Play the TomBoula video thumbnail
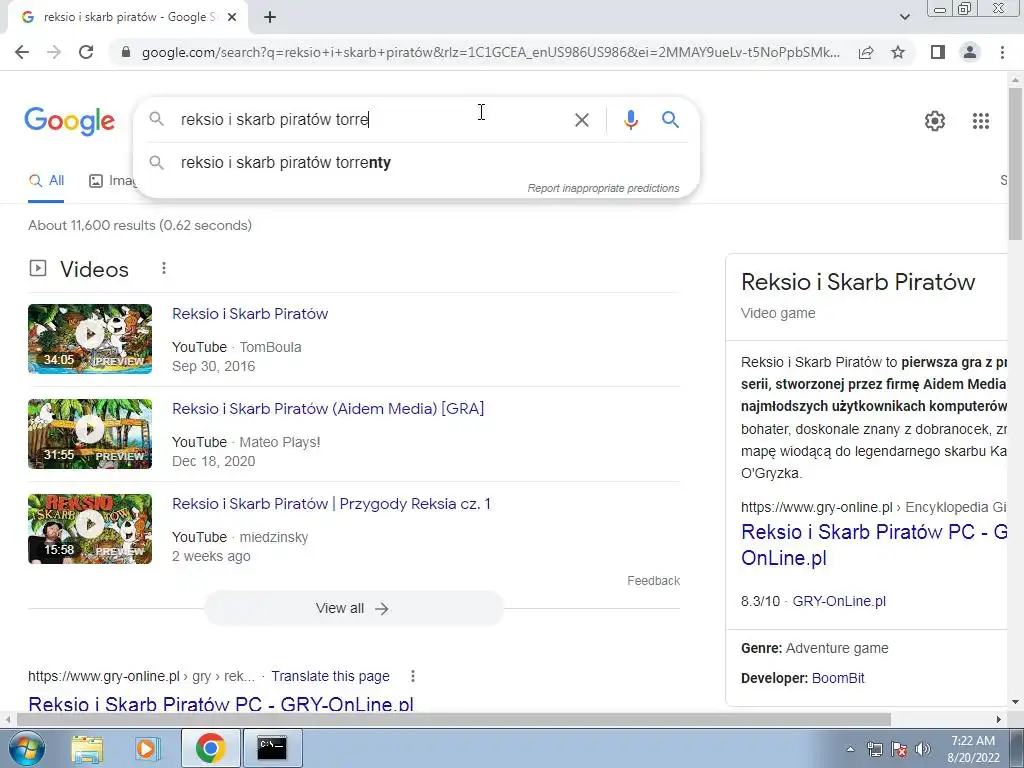Image resolution: width=1024 pixels, height=768 pixels. 89,339
